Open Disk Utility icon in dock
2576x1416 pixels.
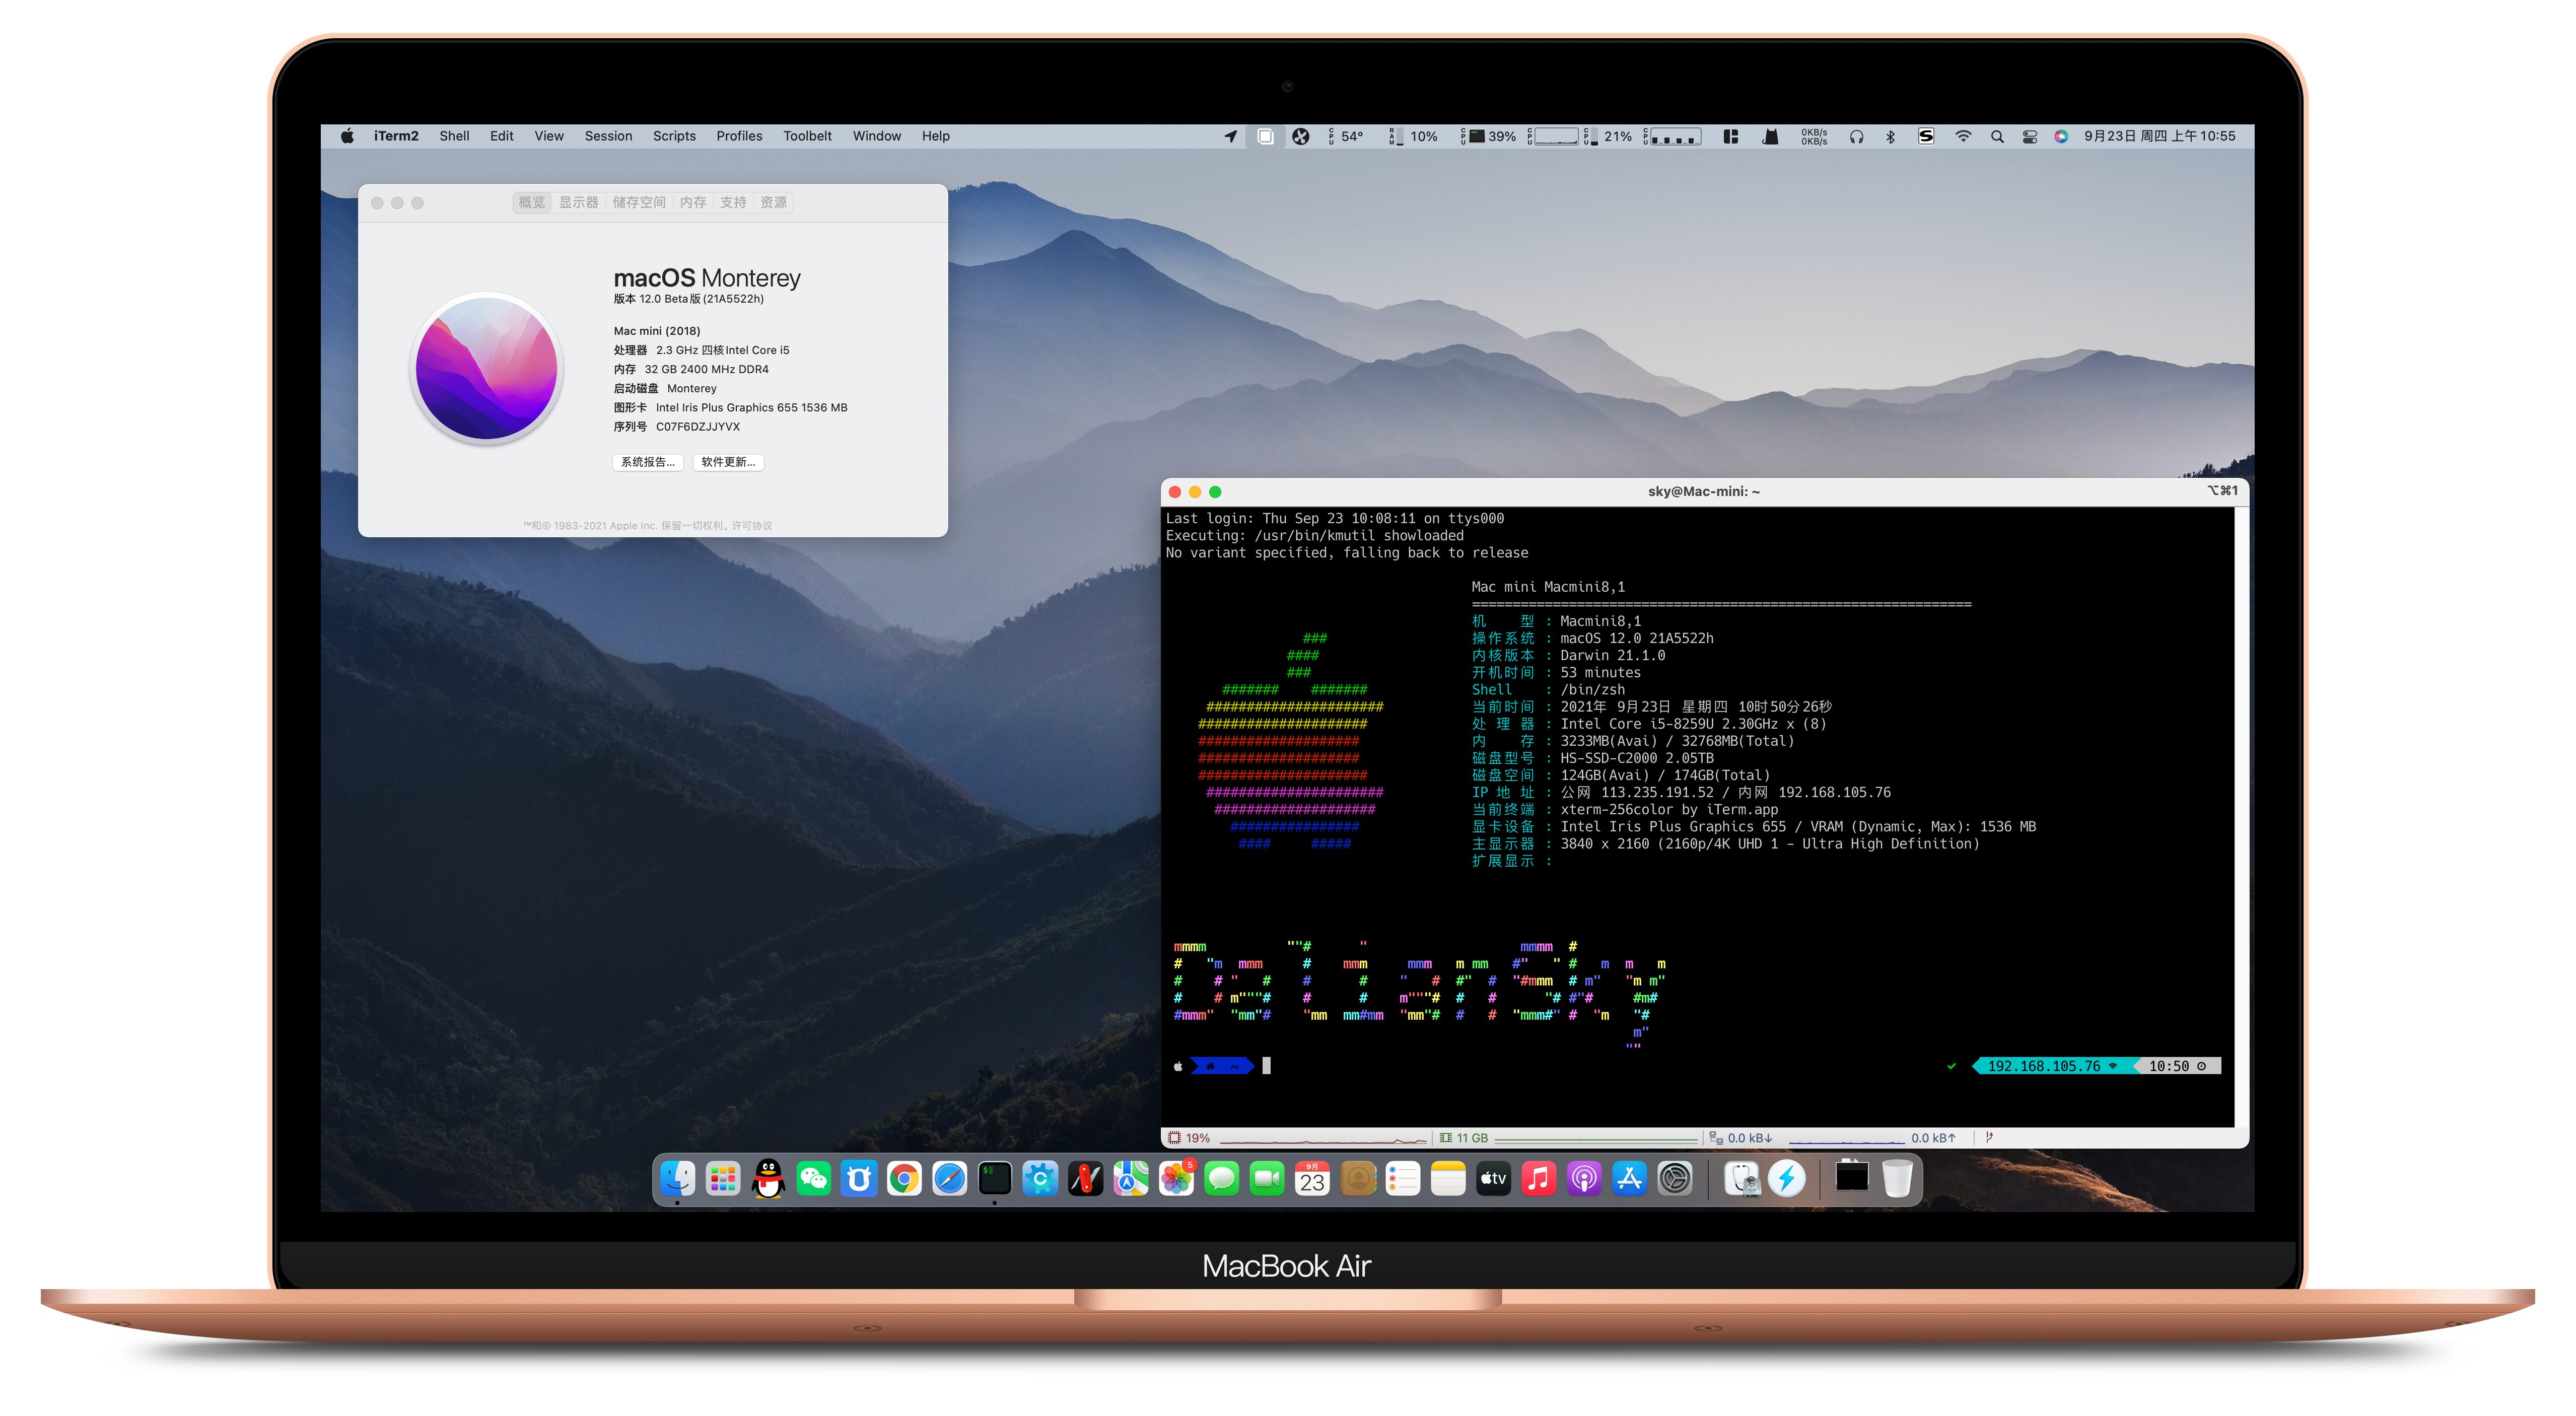[x=1742, y=1179]
